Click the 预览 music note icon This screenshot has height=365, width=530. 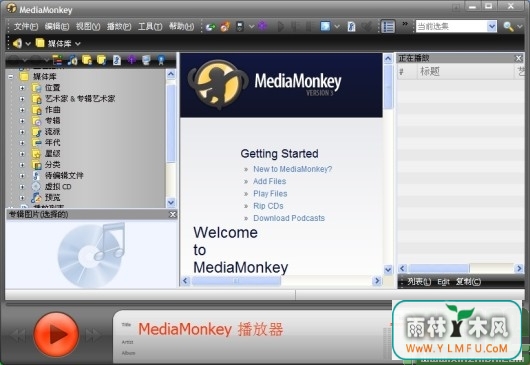pos(36,197)
